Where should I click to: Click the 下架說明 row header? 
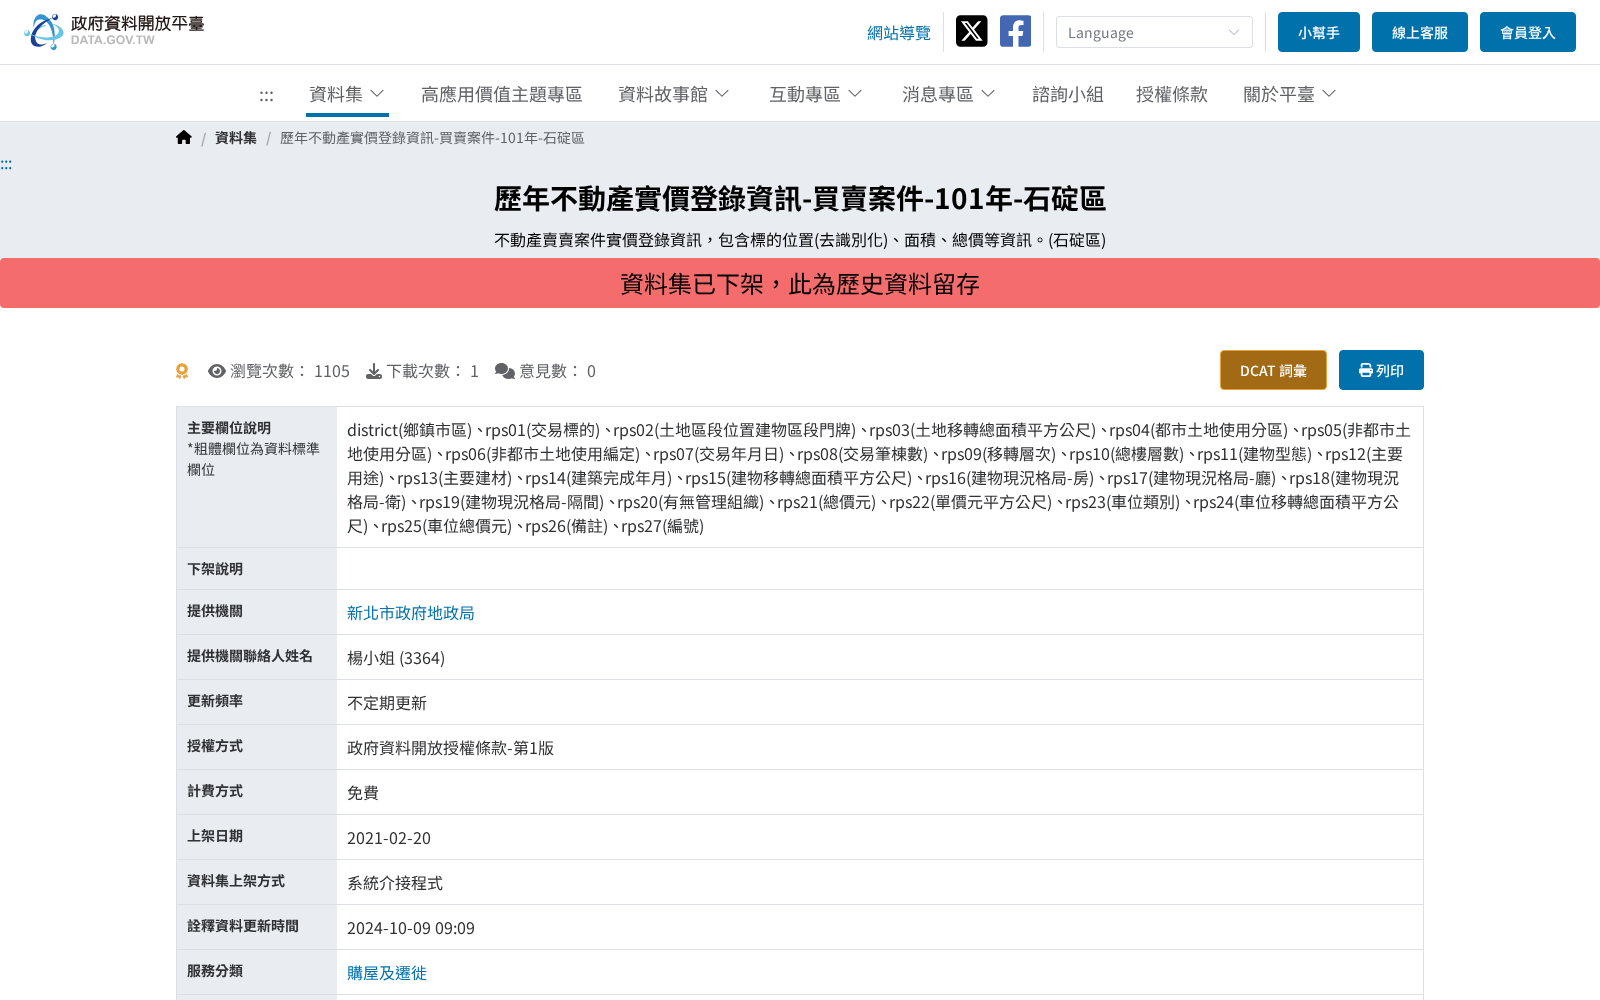pyautogui.click(x=257, y=569)
